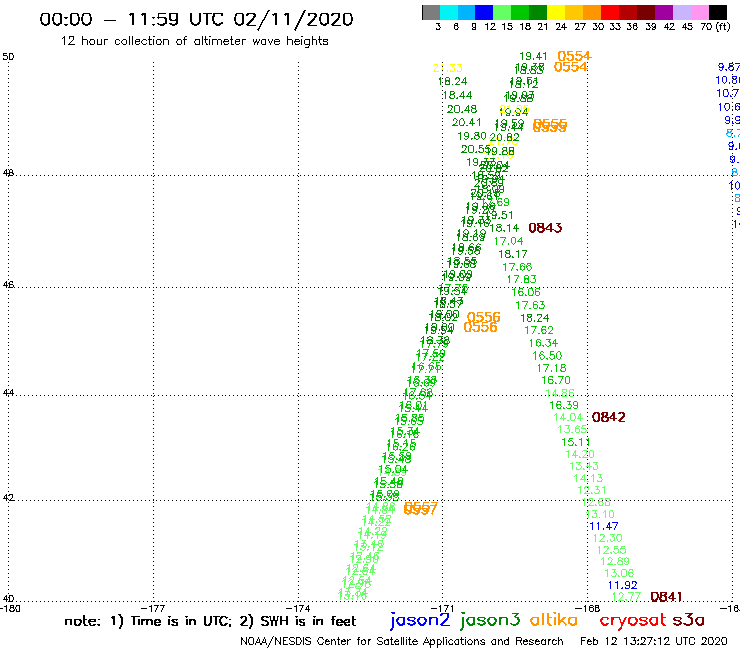
Task: Click the gray swatch in the color scale
Action: [x=431, y=12]
